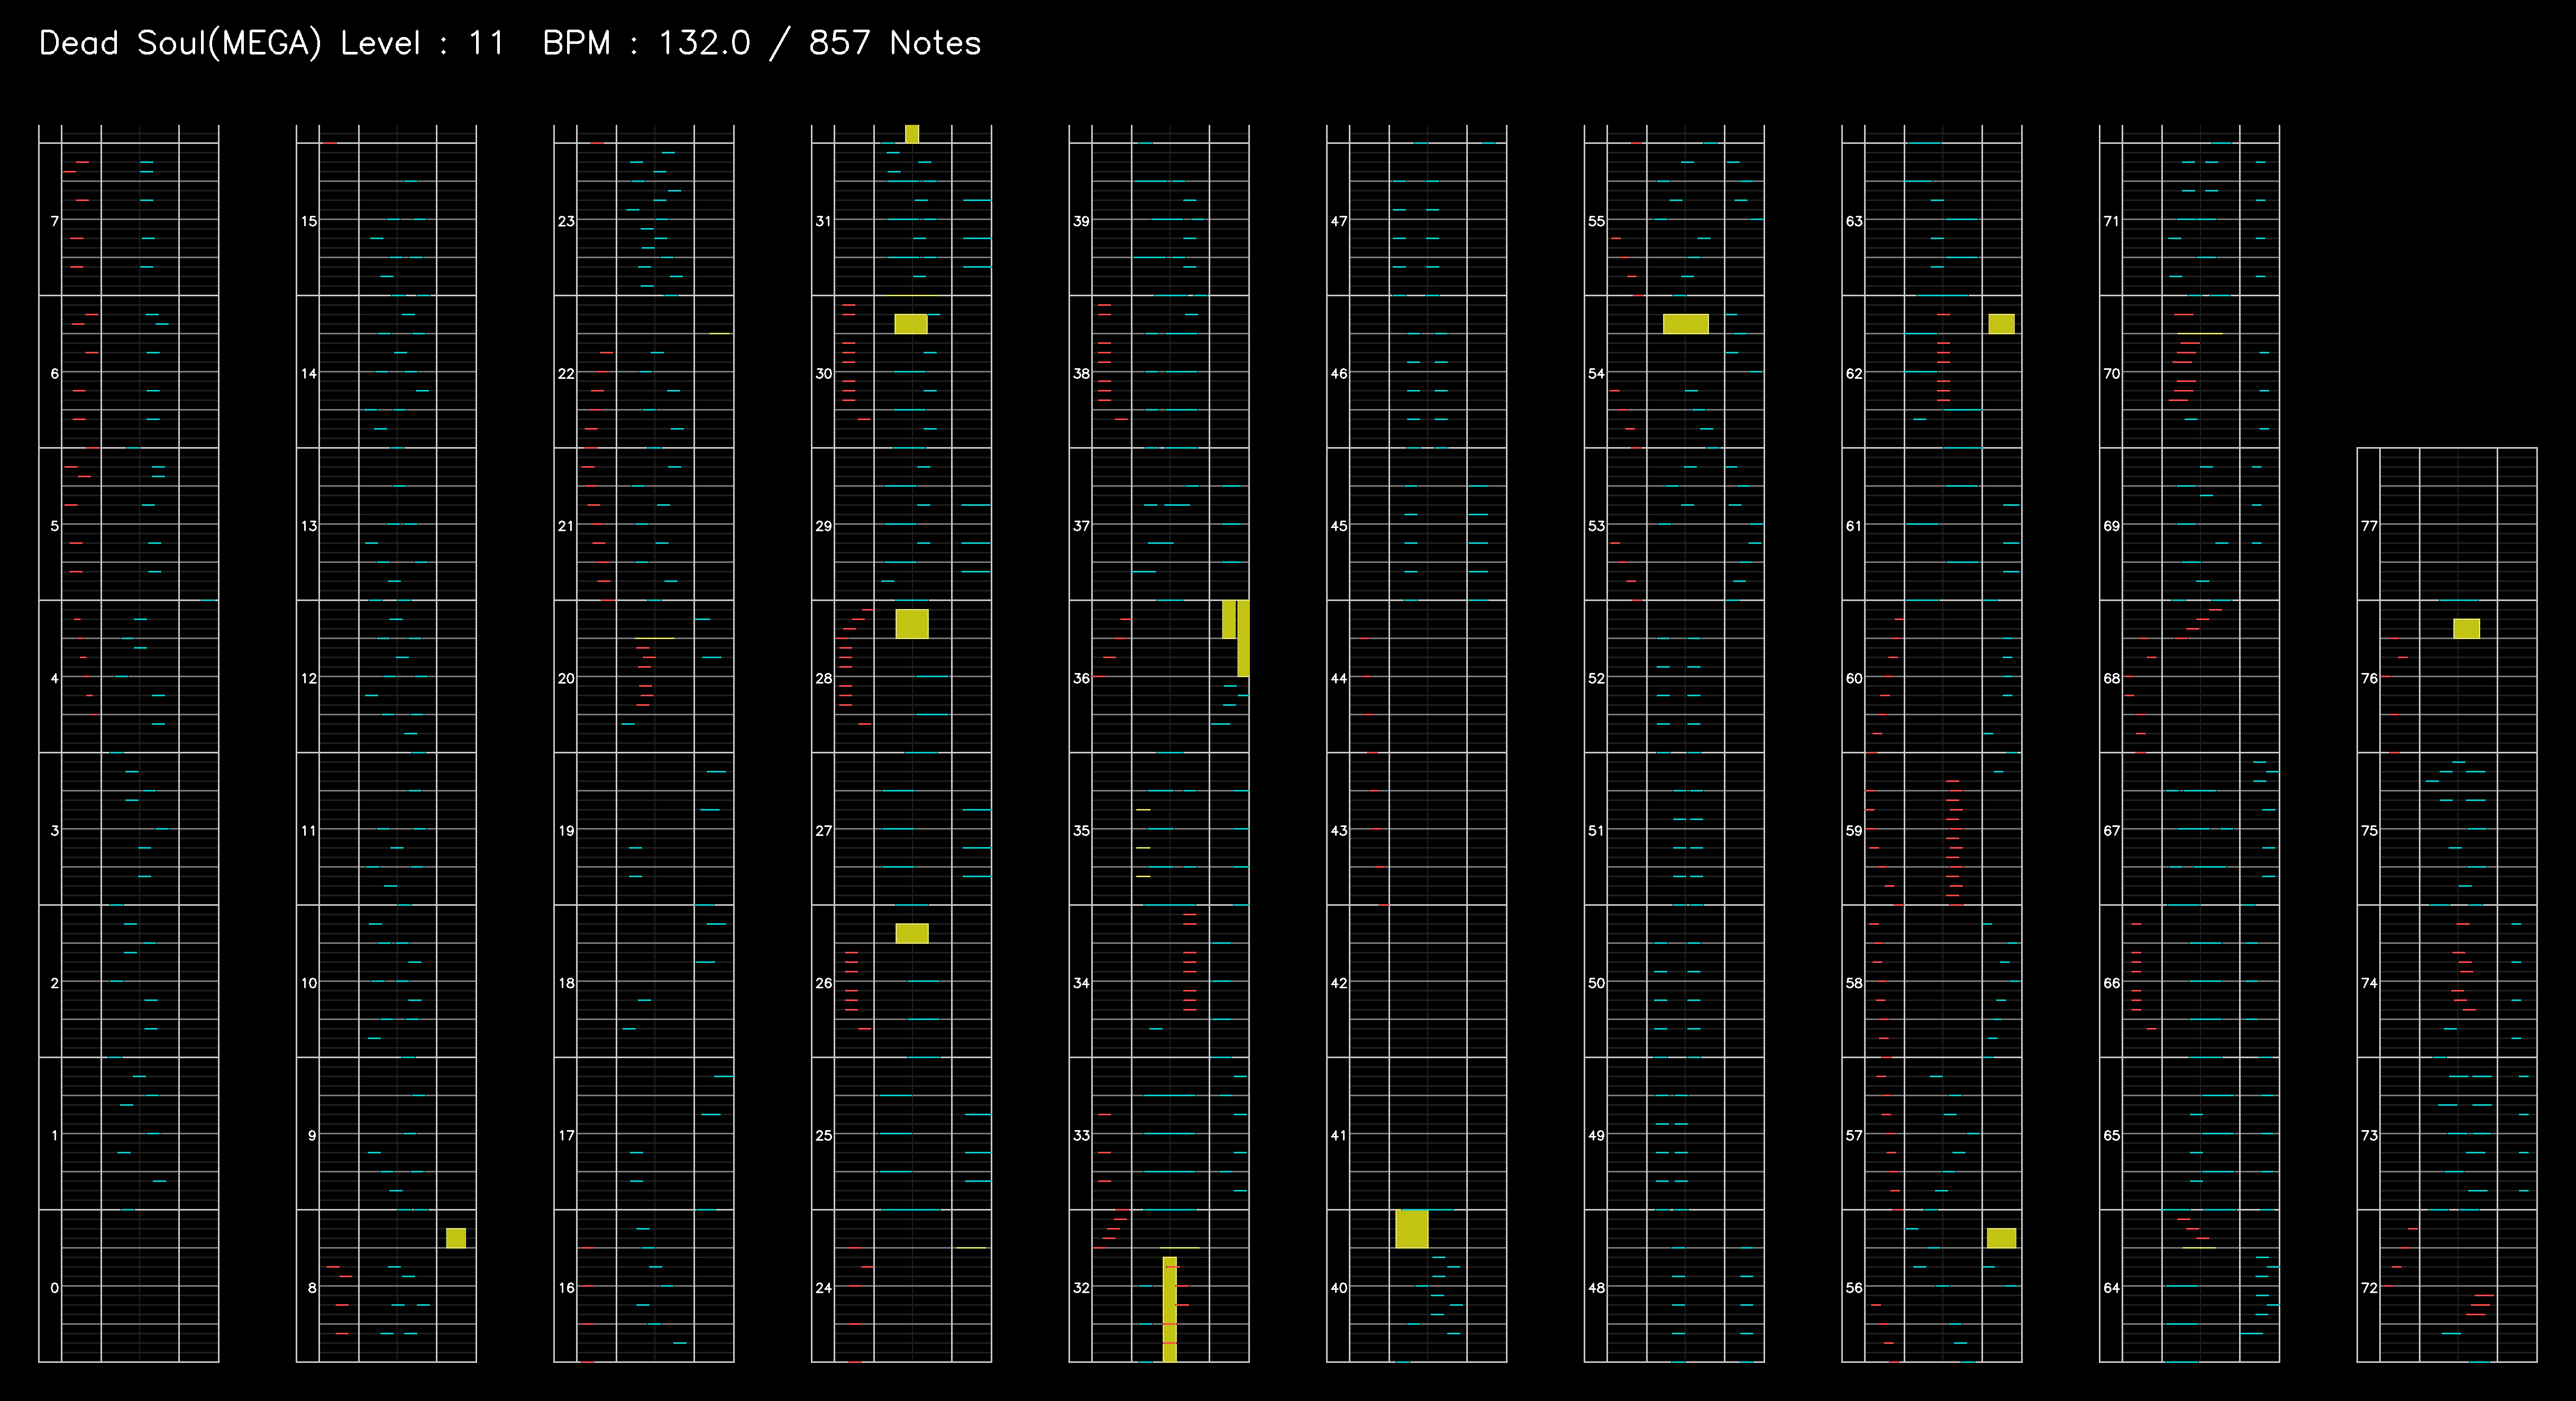
Task: Click measure number 48
Action: (1597, 1288)
